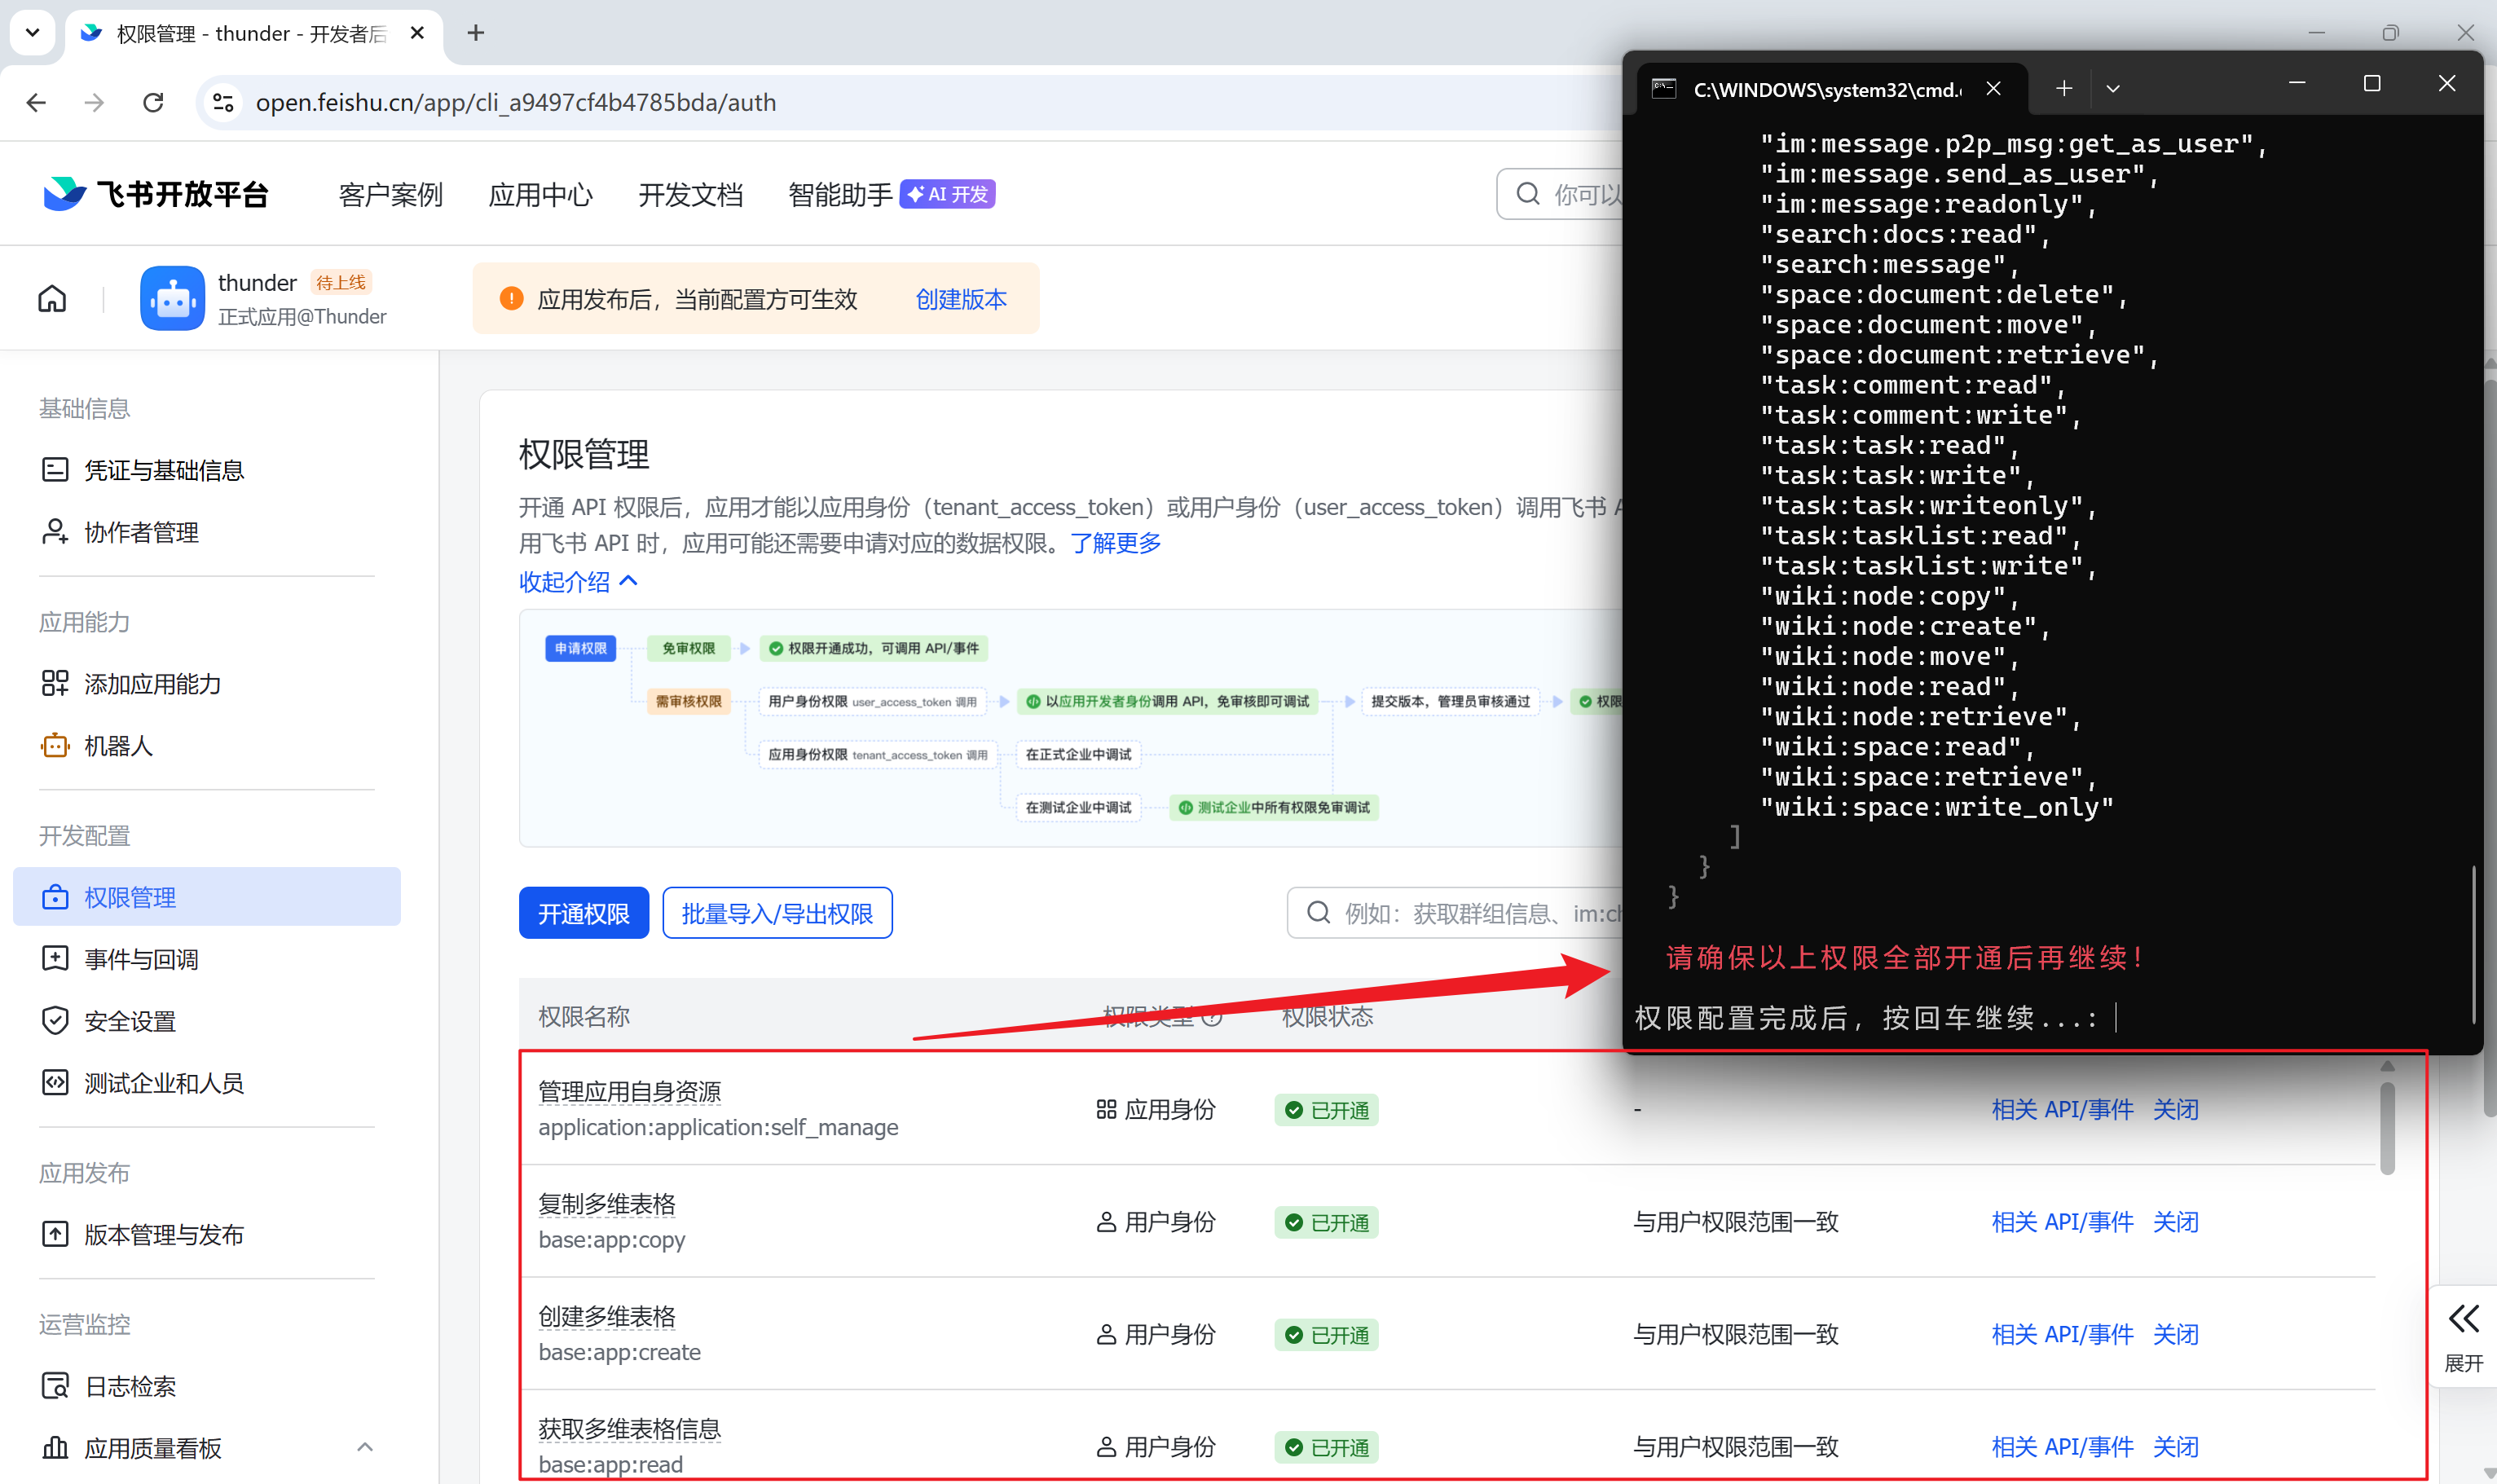The width and height of the screenshot is (2497, 1484).
Task: Click the search magnifier icon in header
Action: click(1528, 194)
